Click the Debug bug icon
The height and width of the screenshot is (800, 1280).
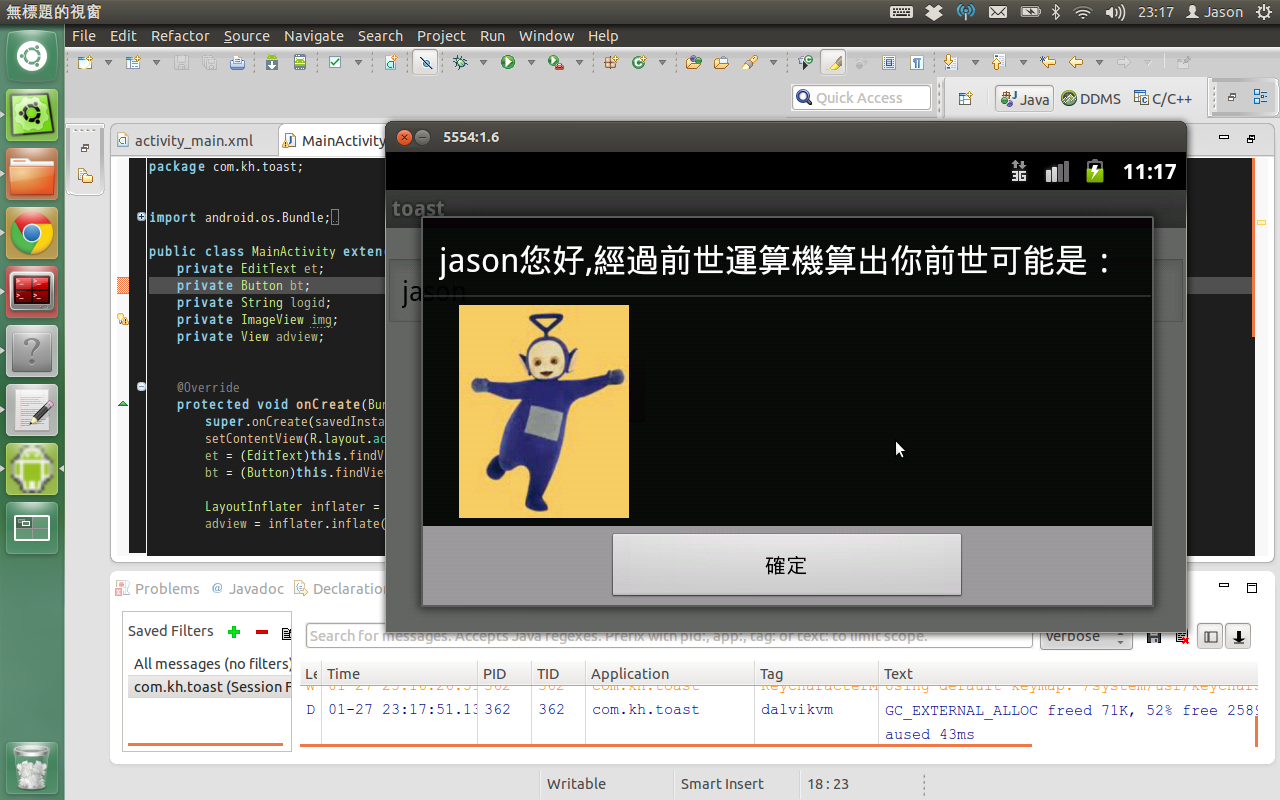click(460, 62)
